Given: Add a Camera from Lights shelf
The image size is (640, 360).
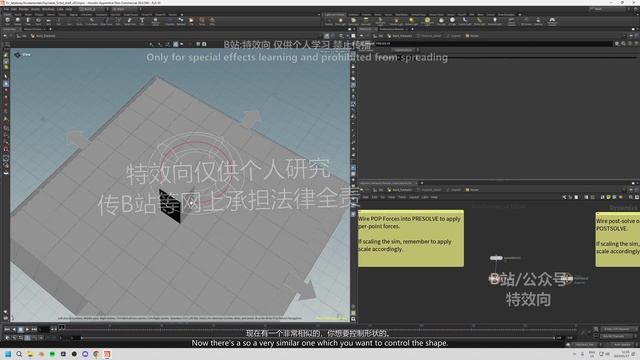Looking at the screenshot, I should 329,21.
